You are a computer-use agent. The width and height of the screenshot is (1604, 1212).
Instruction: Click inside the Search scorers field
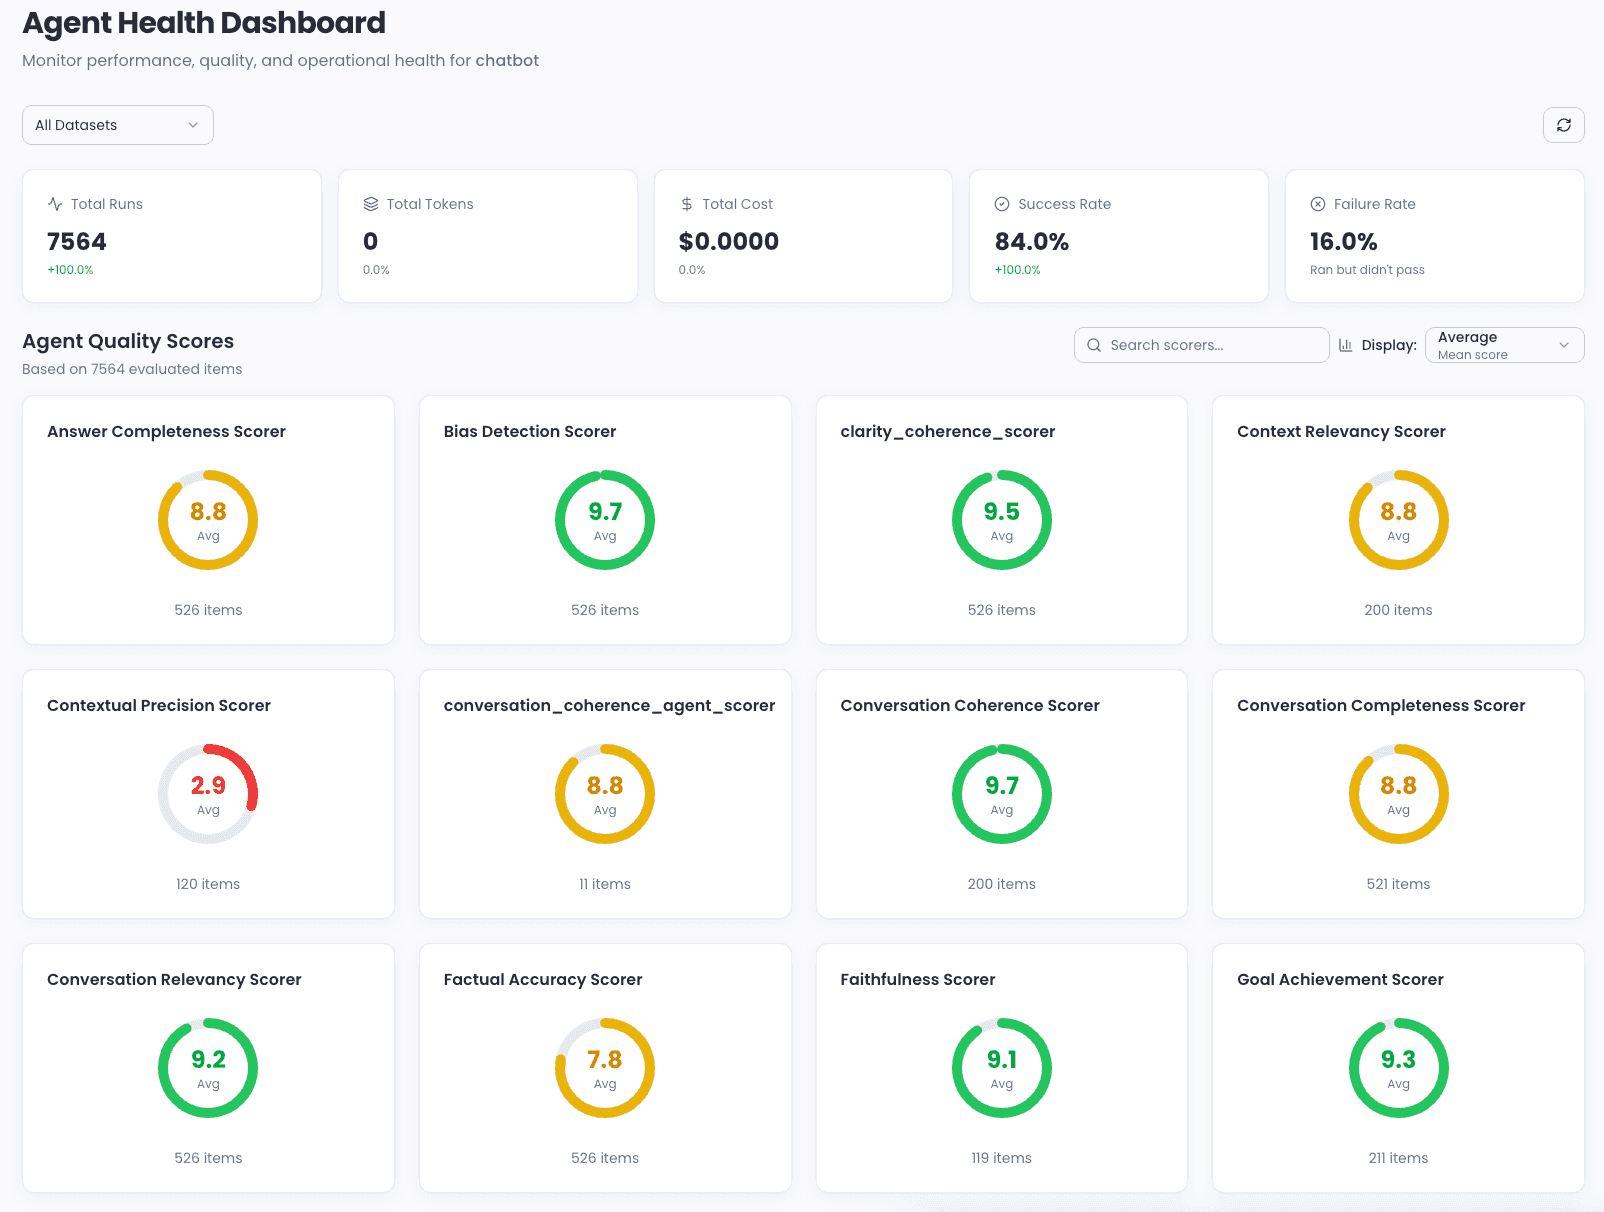[x=1200, y=344]
